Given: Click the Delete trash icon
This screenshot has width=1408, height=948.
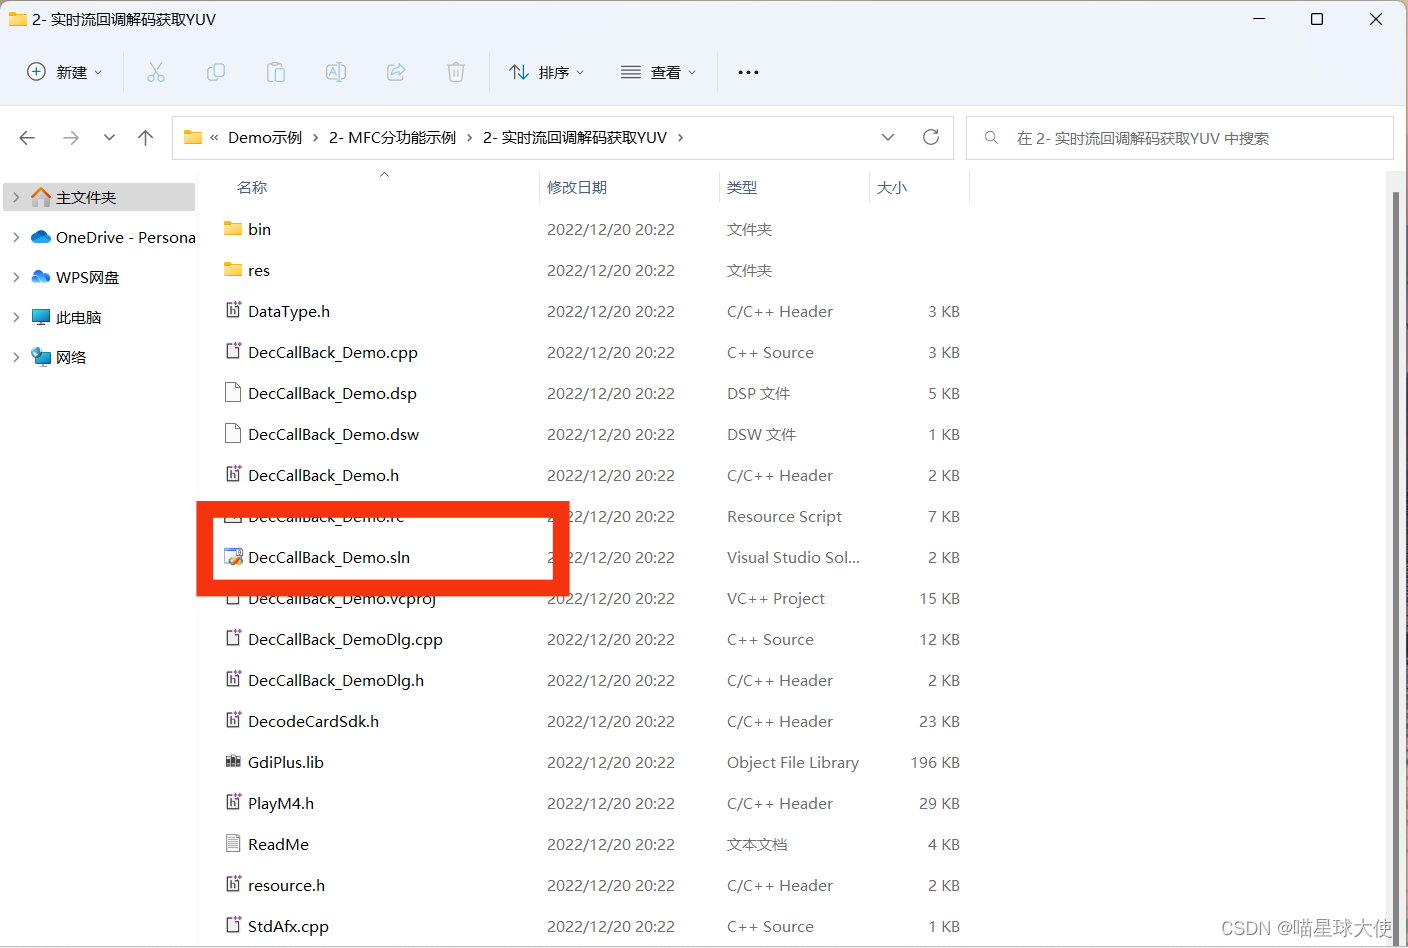Looking at the screenshot, I should 456,72.
